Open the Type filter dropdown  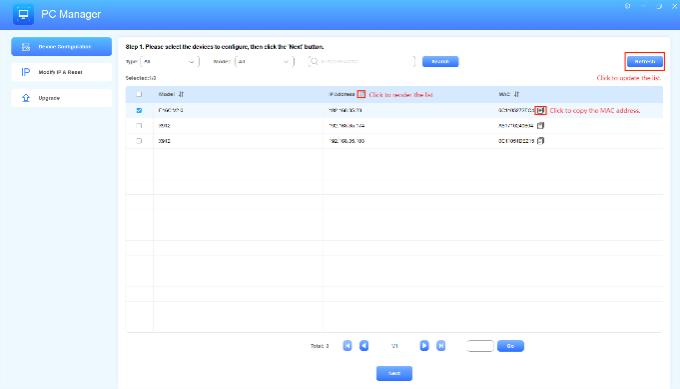(x=170, y=62)
